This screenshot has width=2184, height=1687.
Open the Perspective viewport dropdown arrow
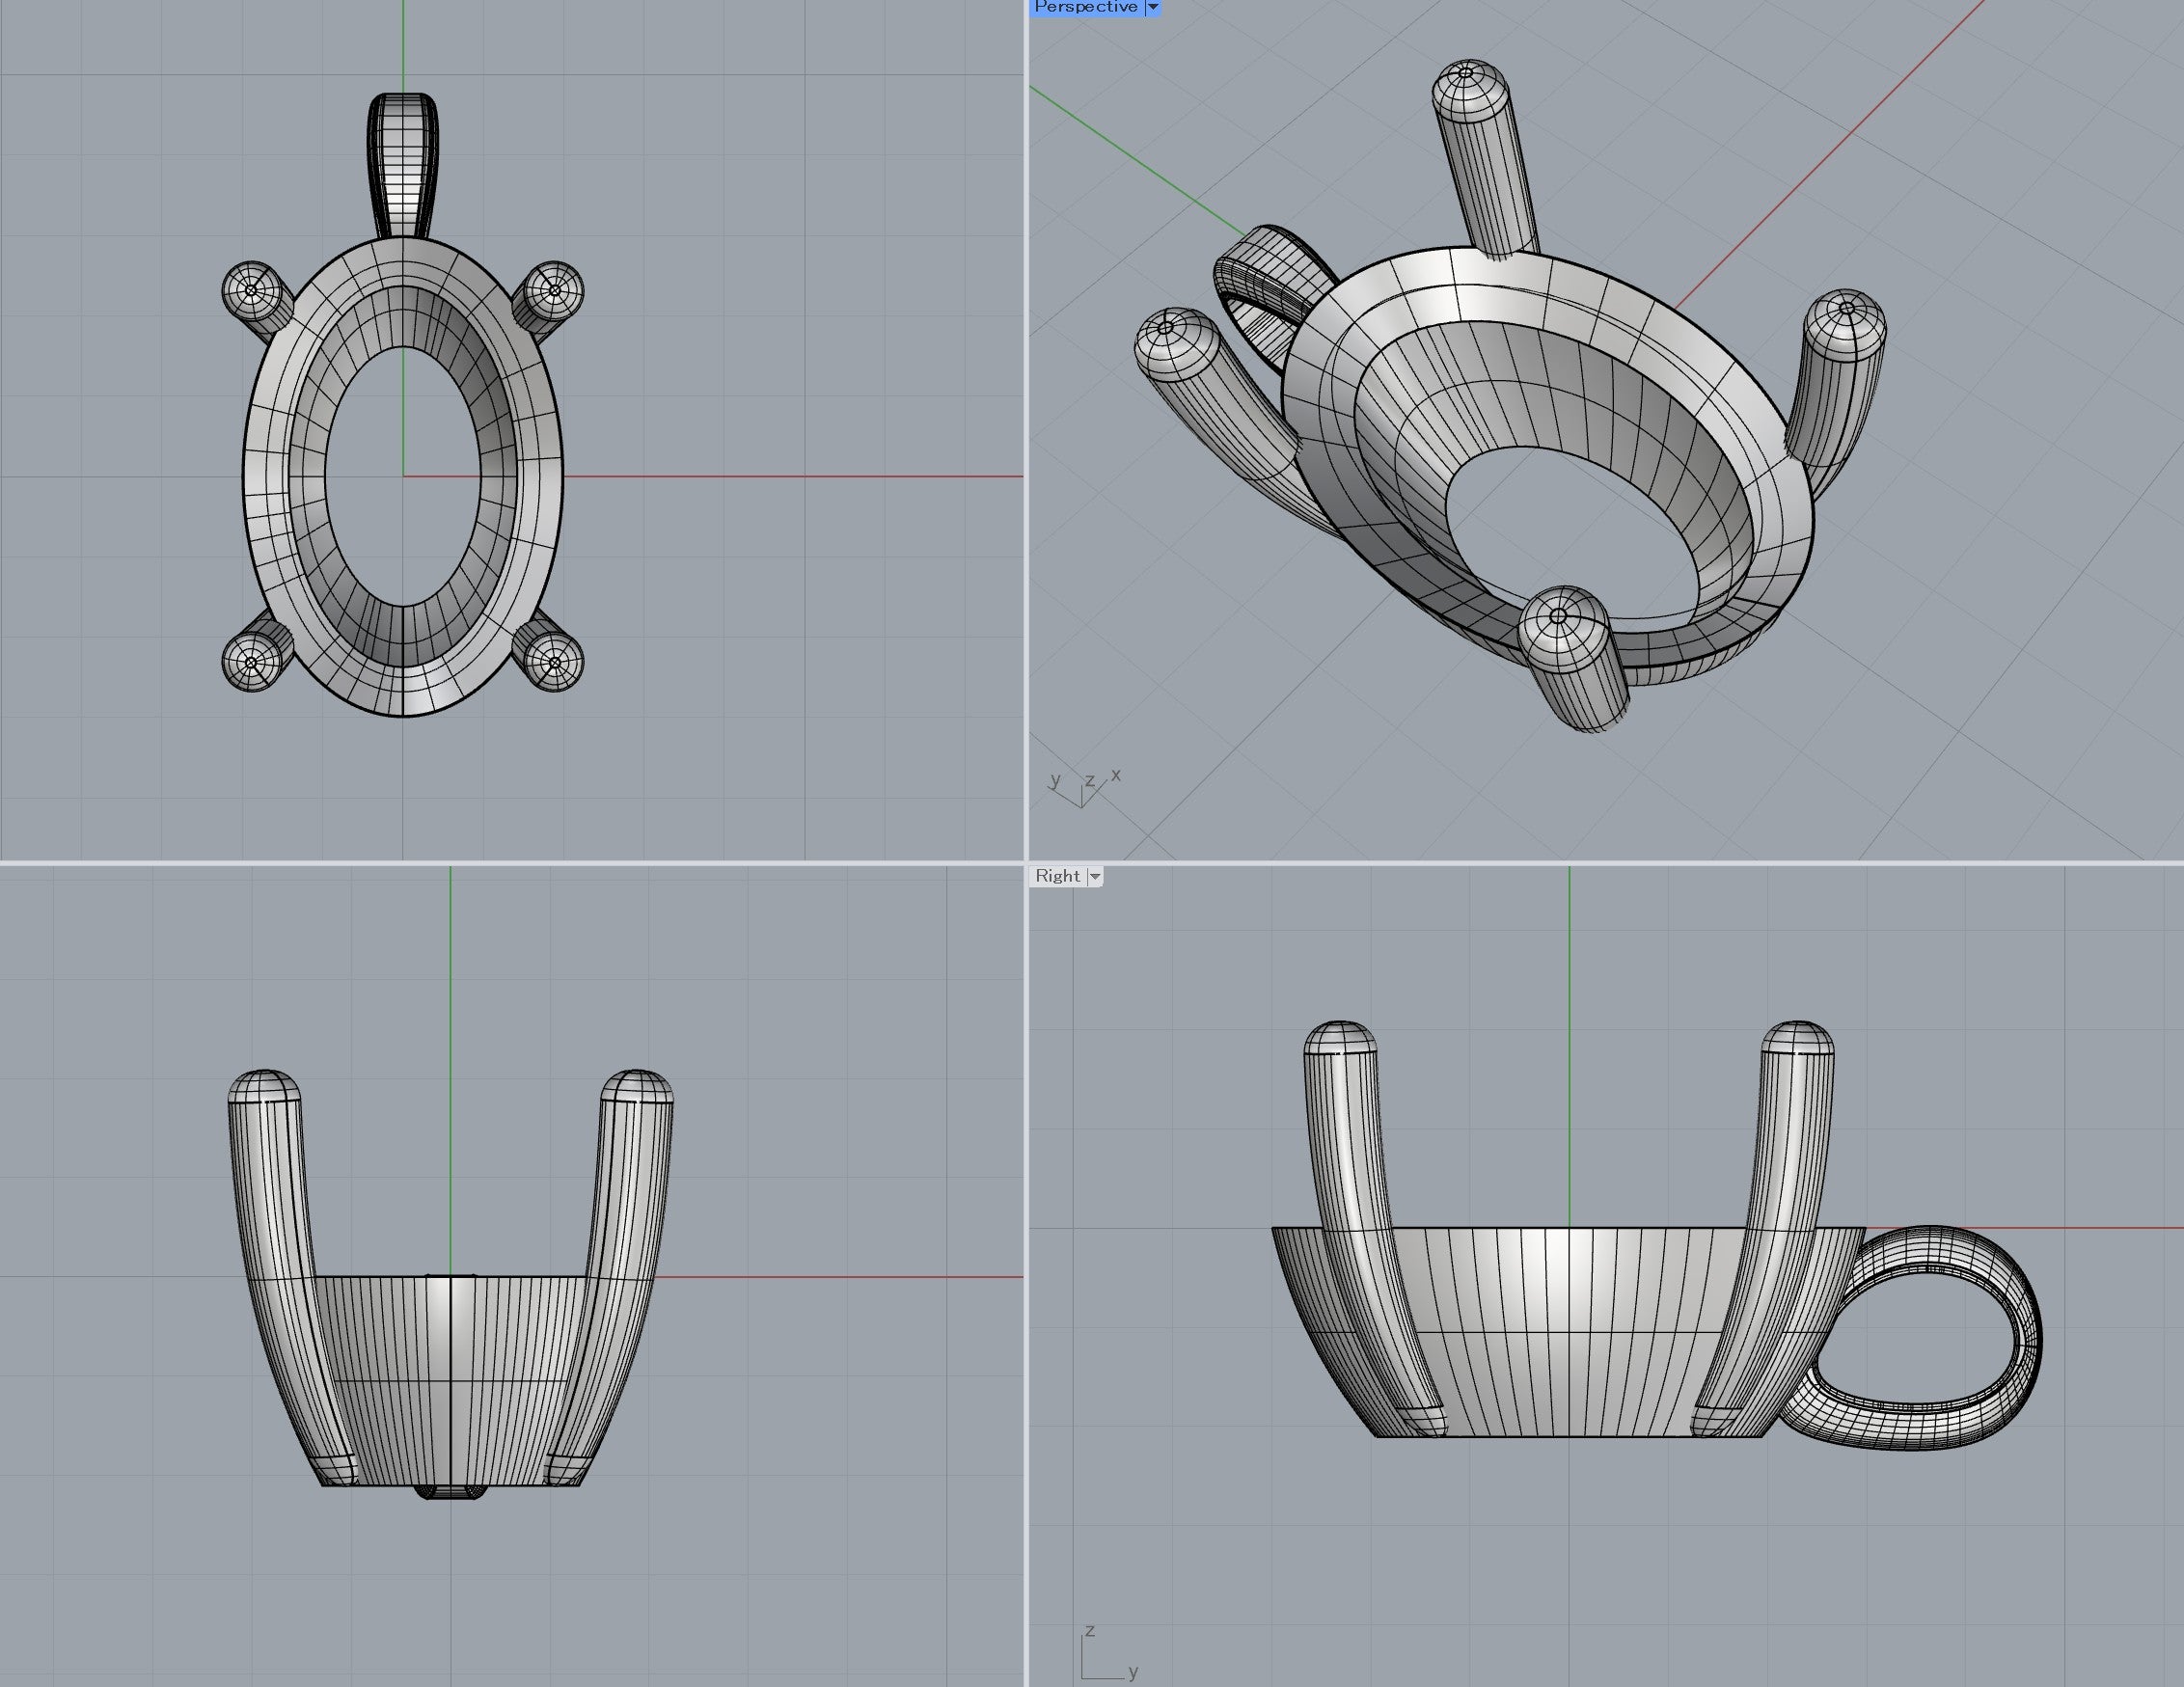click(x=1152, y=7)
